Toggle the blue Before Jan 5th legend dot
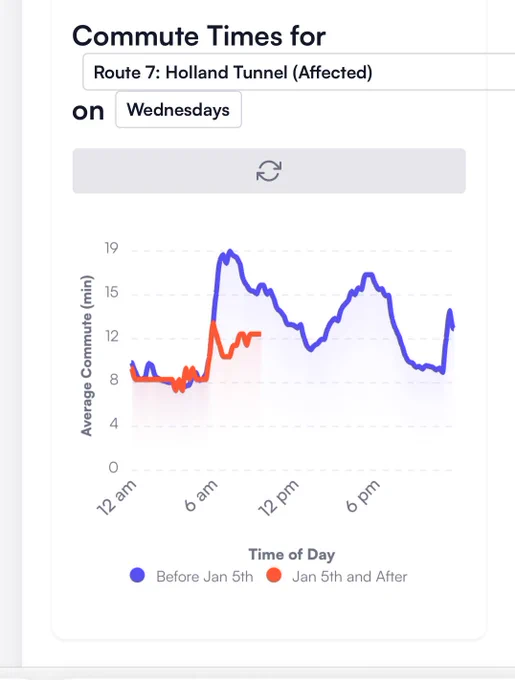 (x=137, y=575)
